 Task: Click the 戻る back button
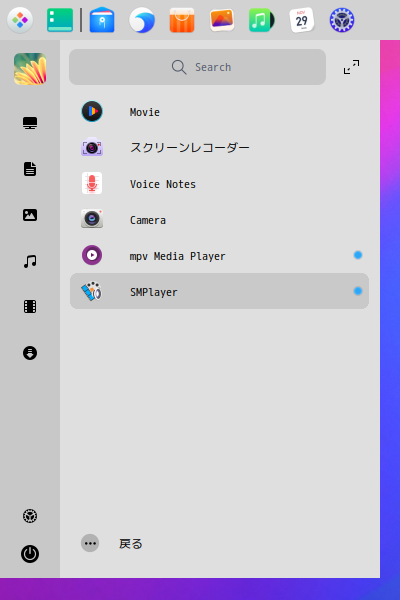[112, 543]
